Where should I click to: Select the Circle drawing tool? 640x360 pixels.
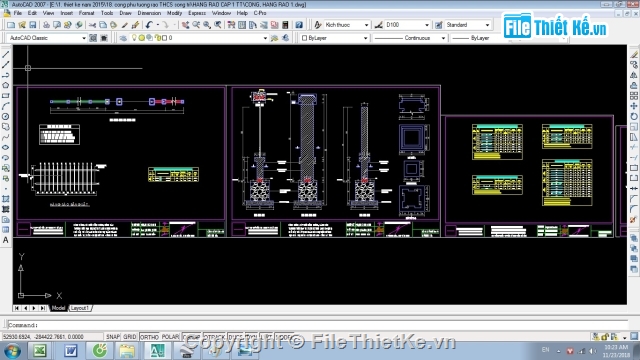point(6,116)
